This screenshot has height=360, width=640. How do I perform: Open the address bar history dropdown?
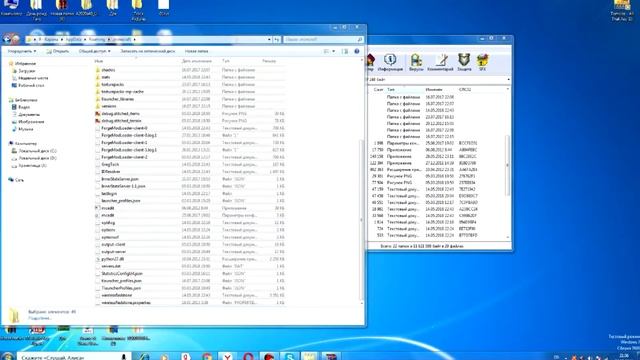pos(269,40)
